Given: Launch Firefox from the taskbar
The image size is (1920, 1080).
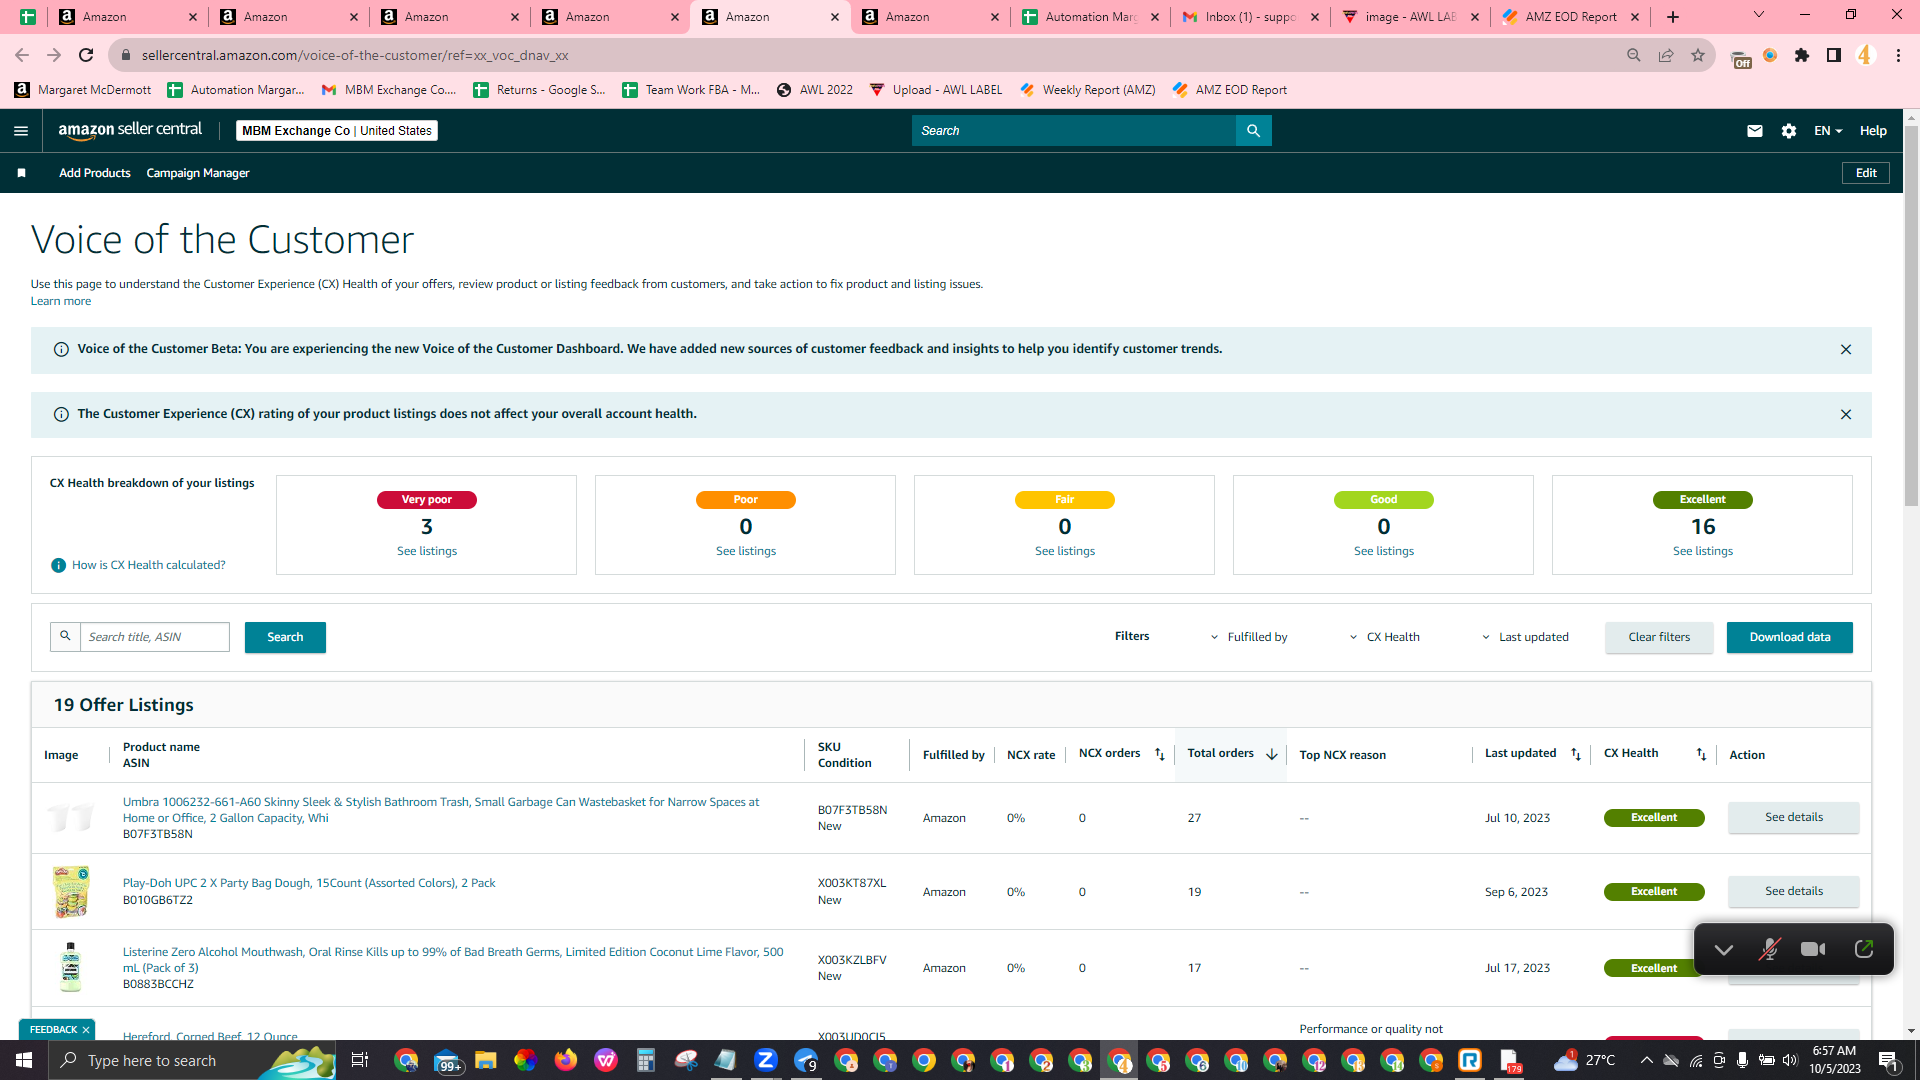Looking at the screenshot, I should pyautogui.click(x=566, y=1060).
